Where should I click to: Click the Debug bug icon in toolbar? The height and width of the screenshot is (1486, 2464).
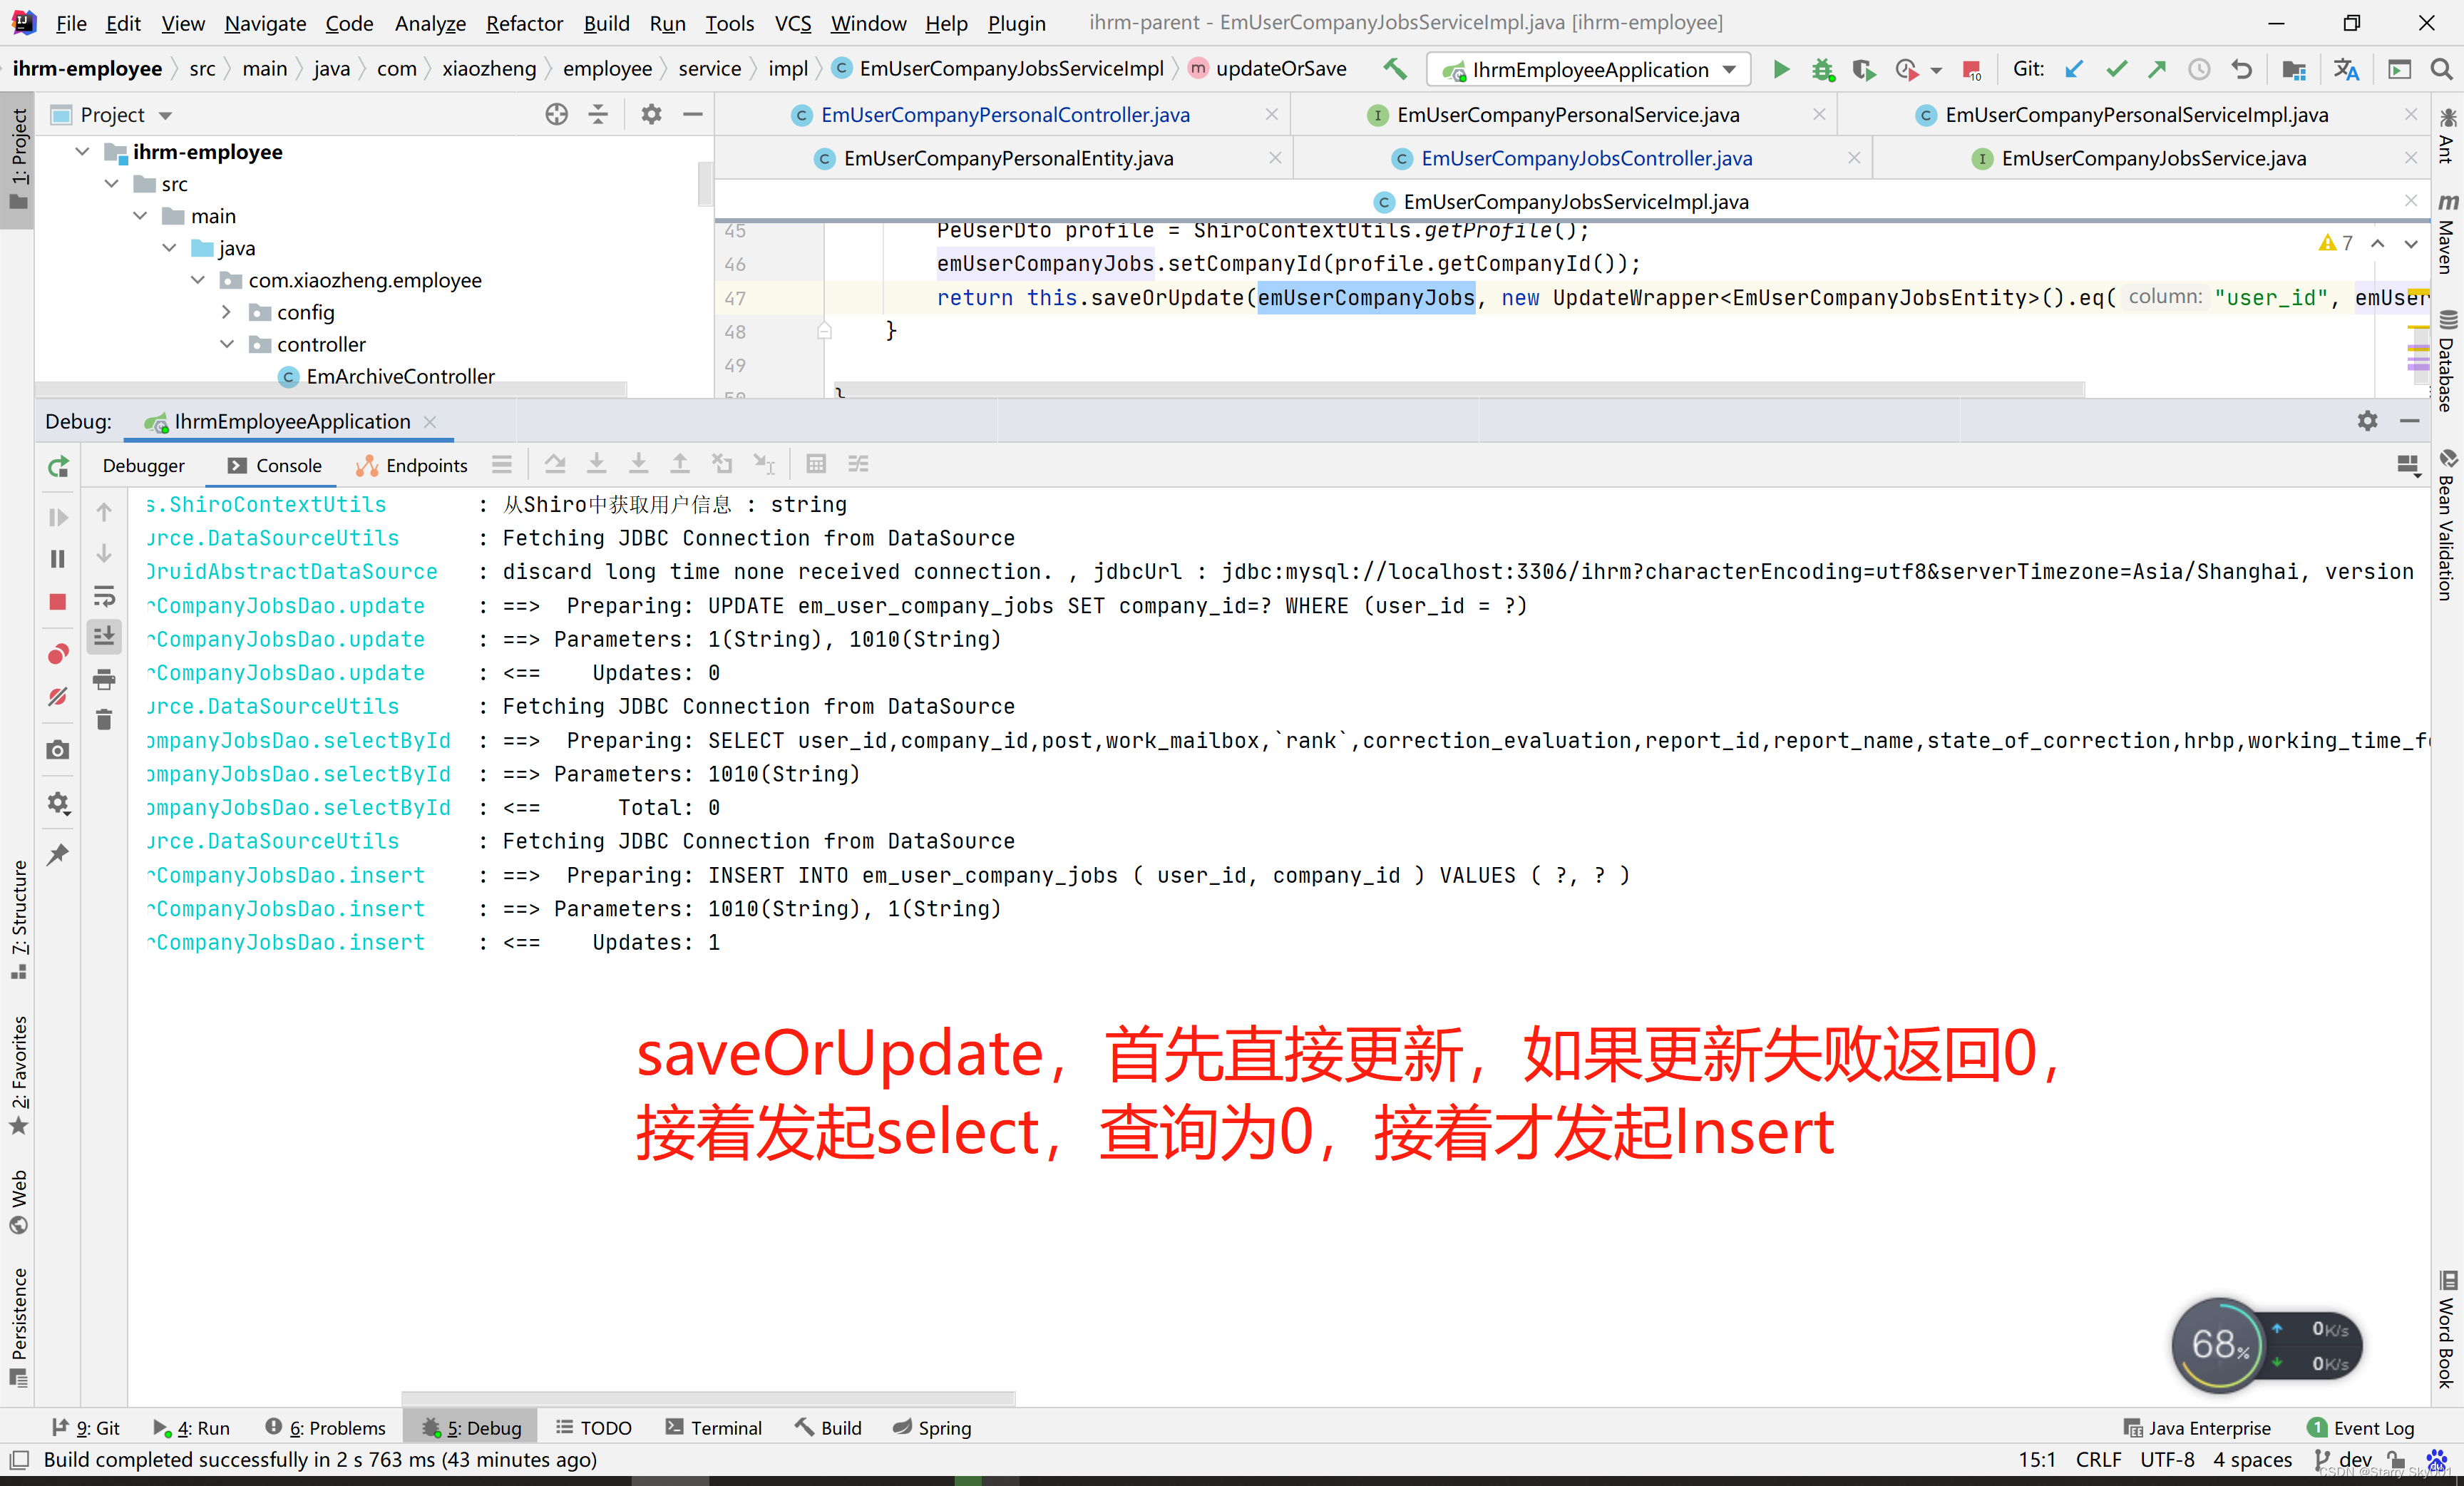coord(1822,69)
